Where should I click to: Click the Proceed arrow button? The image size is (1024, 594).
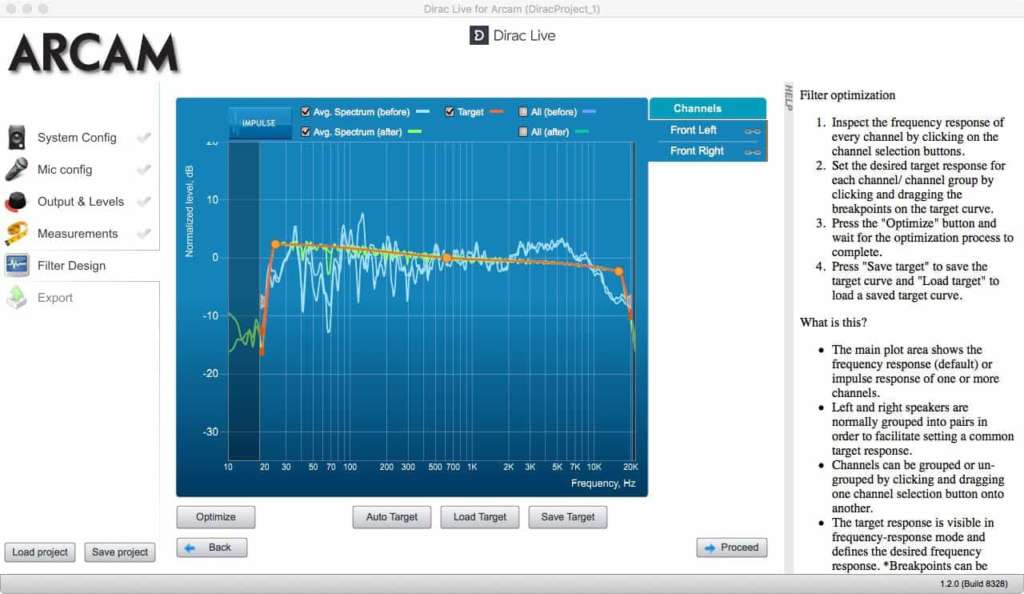coord(731,548)
